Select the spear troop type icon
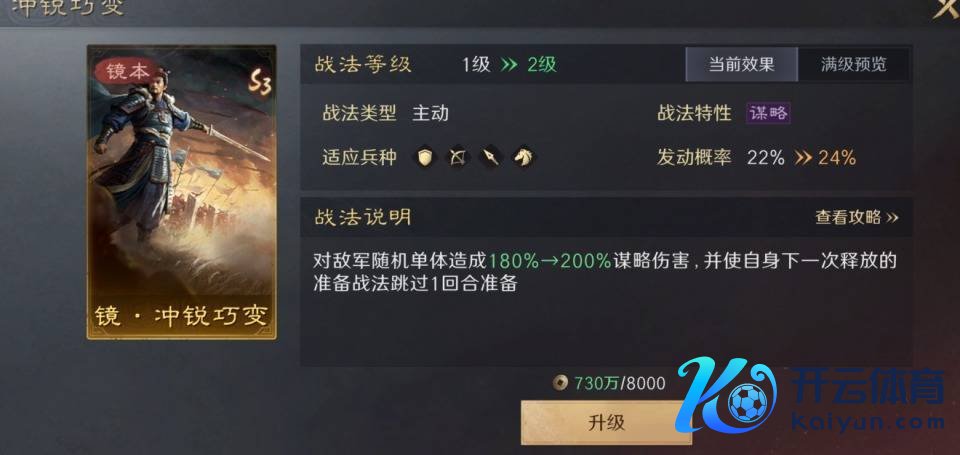The image size is (960, 455). [x=490, y=158]
